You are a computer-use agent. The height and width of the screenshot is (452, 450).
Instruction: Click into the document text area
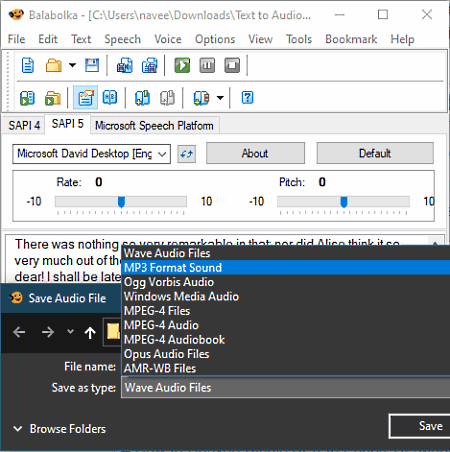pos(63,260)
